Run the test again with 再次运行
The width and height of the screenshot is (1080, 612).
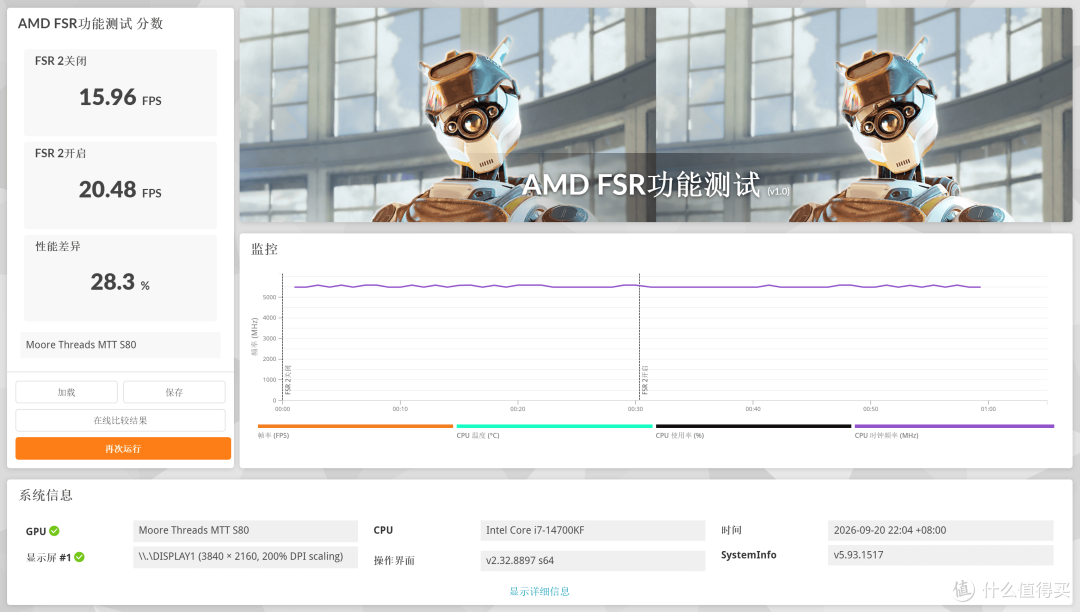[123, 448]
